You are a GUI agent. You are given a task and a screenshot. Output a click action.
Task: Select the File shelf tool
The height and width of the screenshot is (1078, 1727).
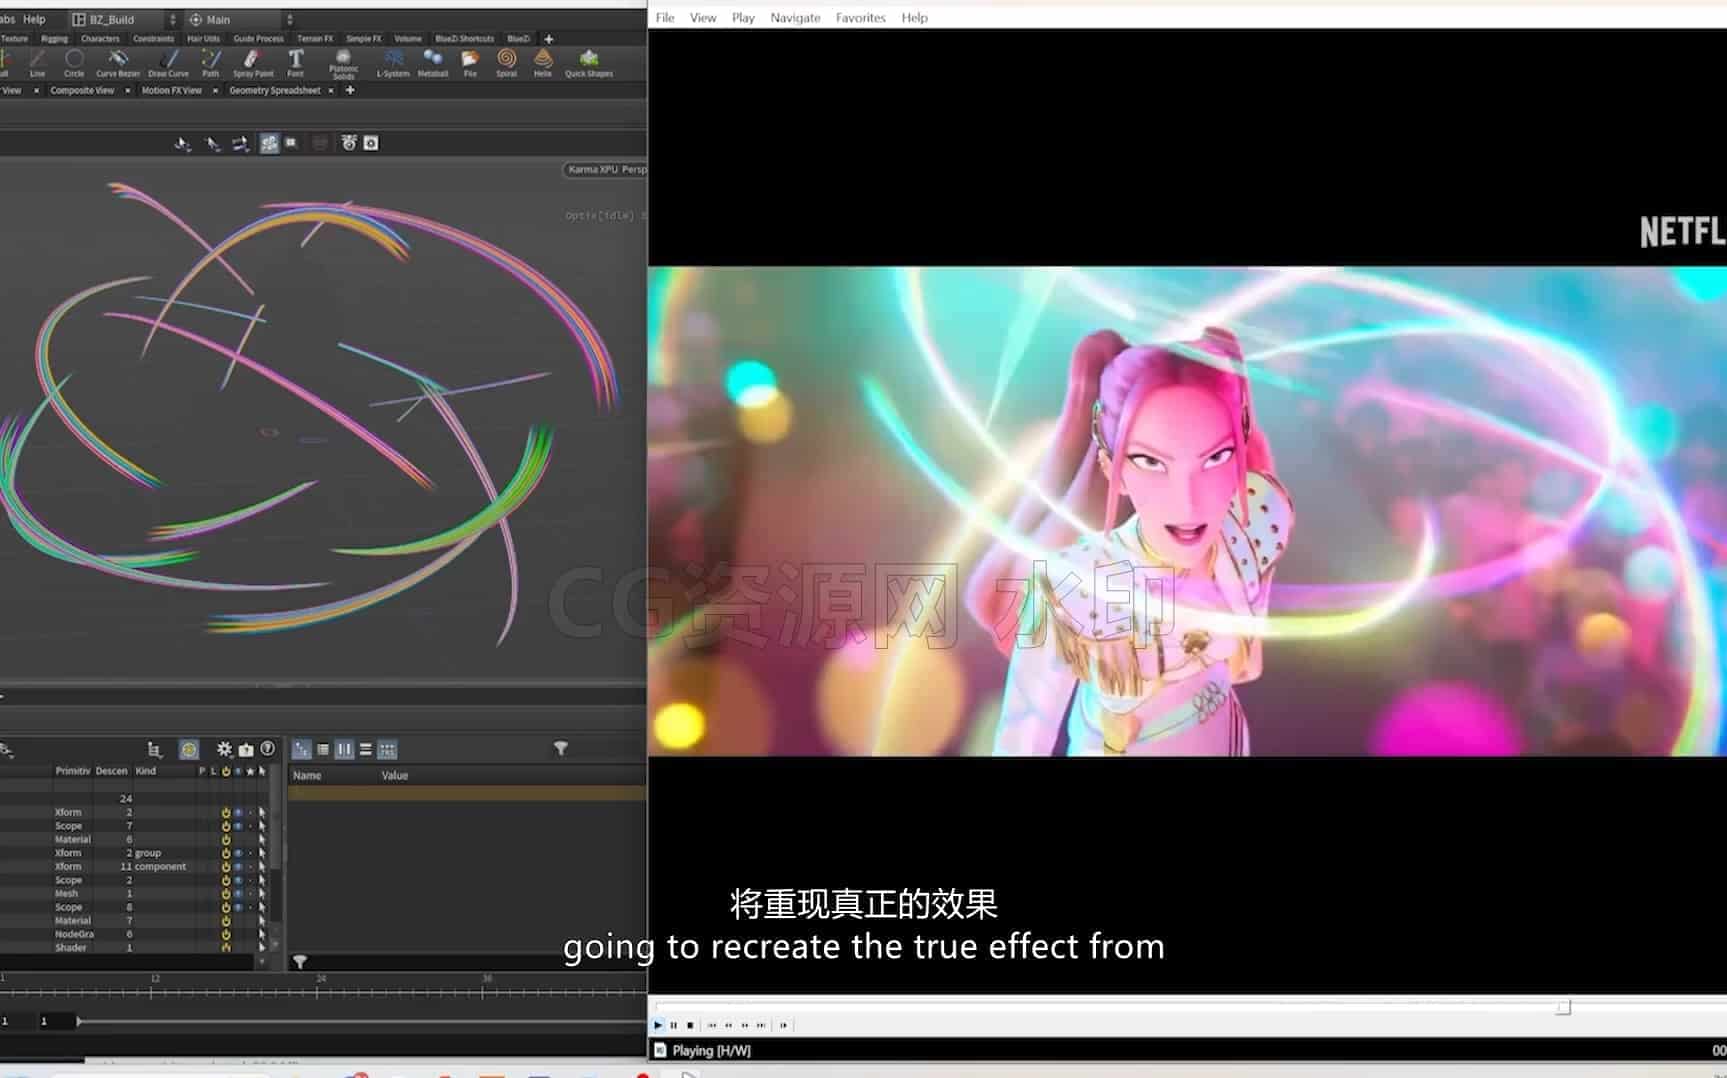pyautogui.click(x=470, y=63)
